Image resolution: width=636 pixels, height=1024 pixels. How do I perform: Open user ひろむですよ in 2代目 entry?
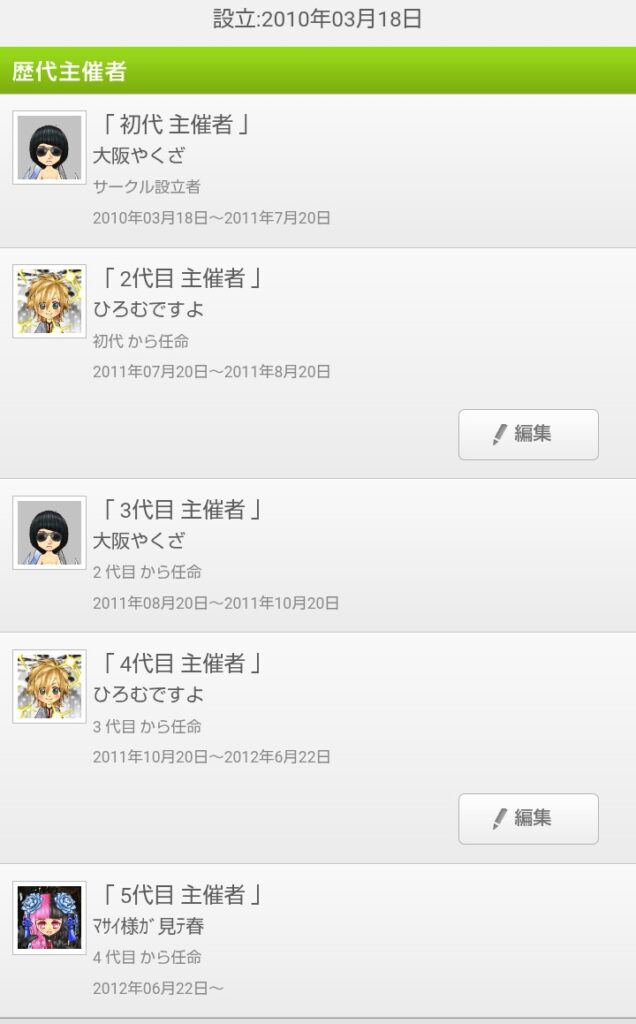pos(148,309)
